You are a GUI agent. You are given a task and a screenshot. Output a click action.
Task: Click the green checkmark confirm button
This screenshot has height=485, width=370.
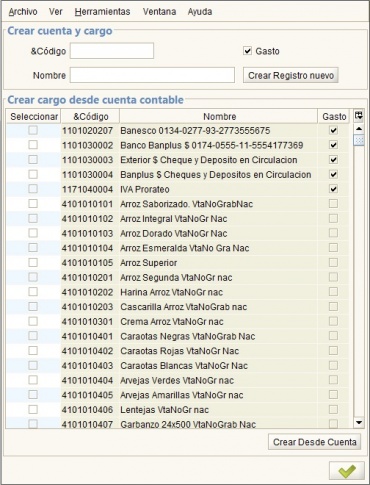[x=347, y=471]
